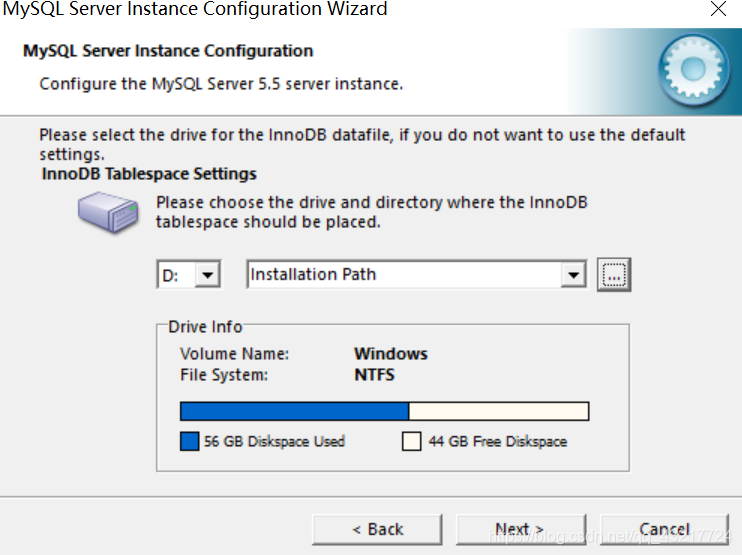Click the 'Volume Name:' label
Image resolution: width=742 pixels, height=555 pixels.
tap(234, 353)
